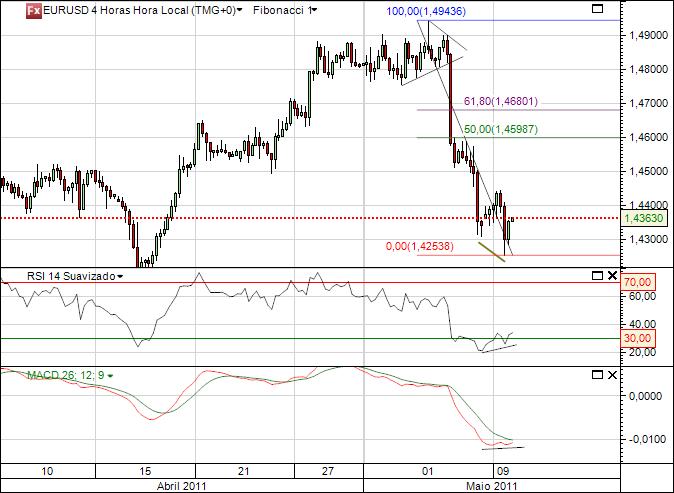Click date label 01 on time axis
674x493 pixels.
click(427, 472)
